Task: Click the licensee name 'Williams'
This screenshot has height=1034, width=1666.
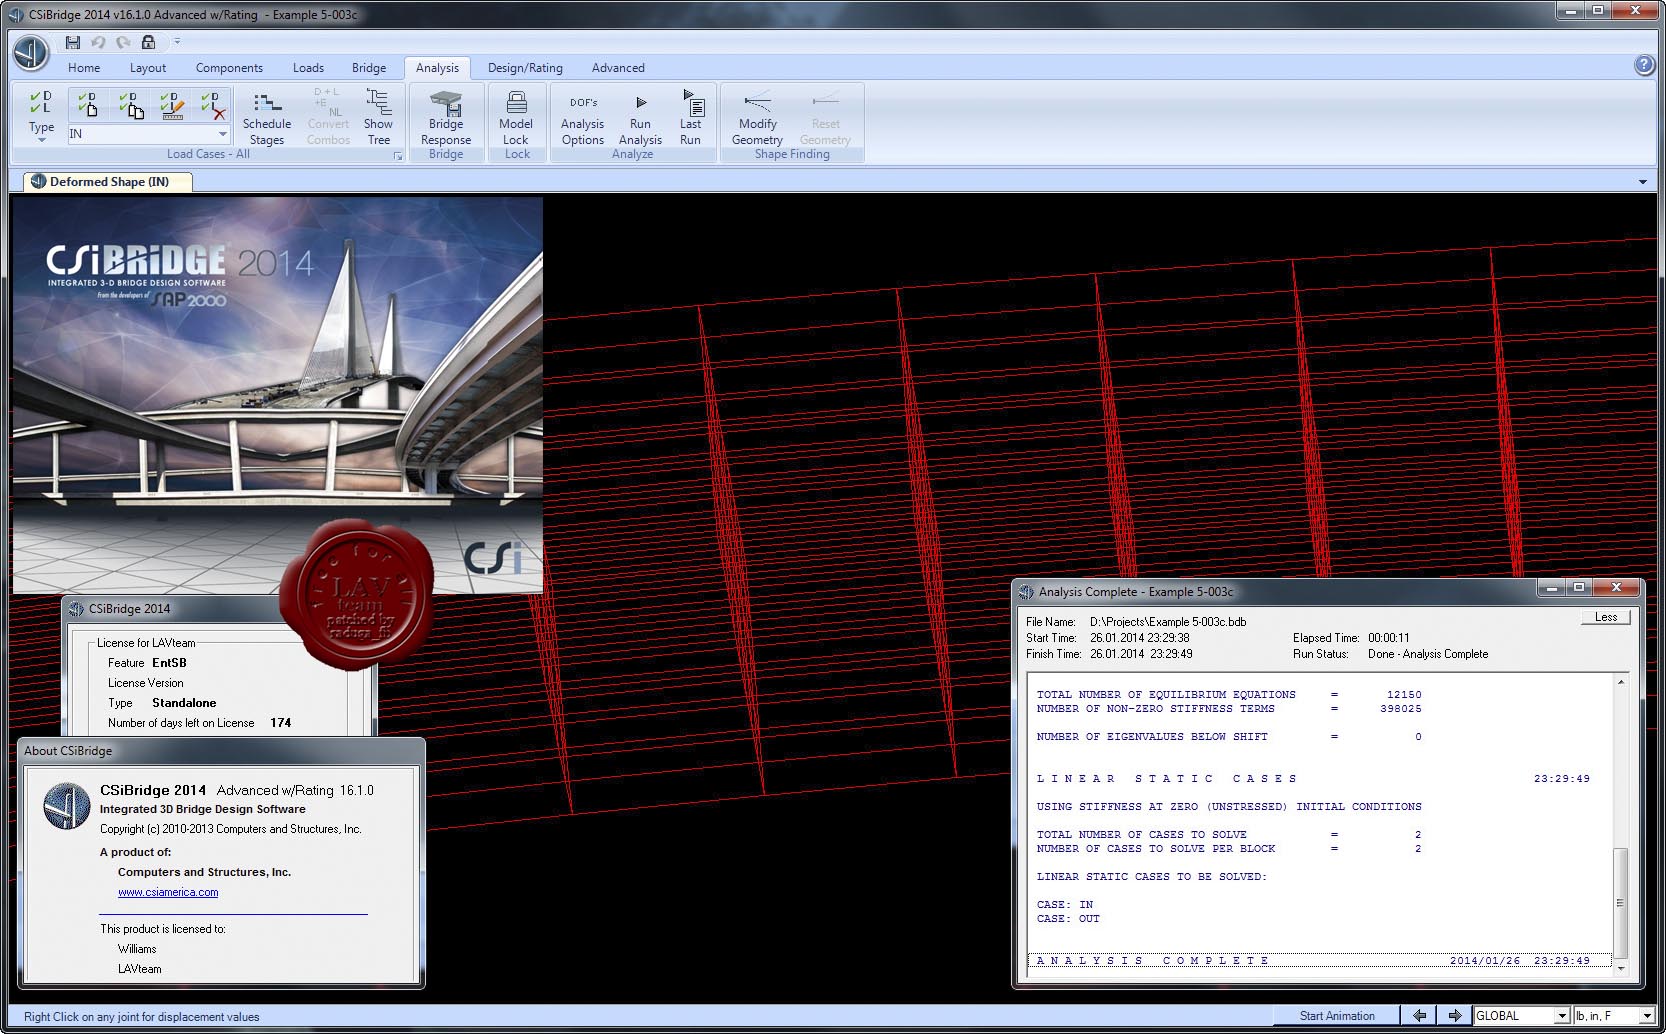Action: pos(137,949)
